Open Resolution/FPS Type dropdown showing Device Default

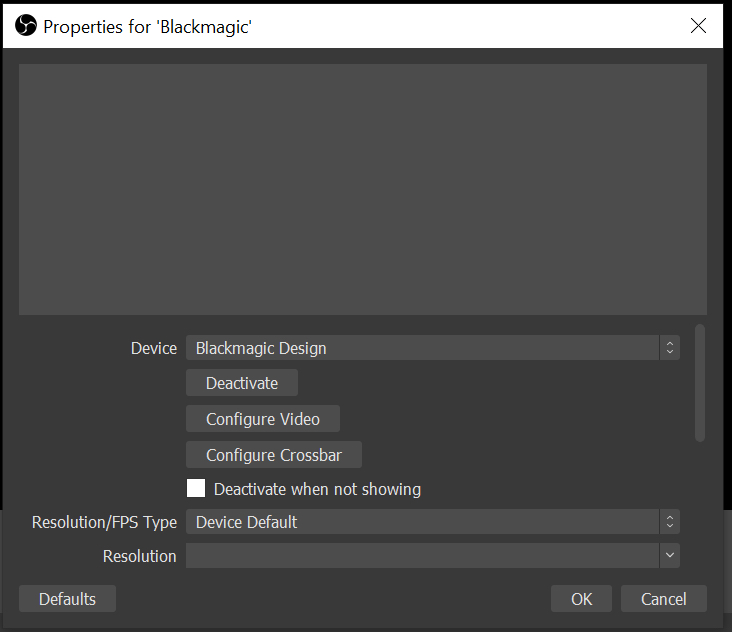pyautogui.click(x=420, y=522)
